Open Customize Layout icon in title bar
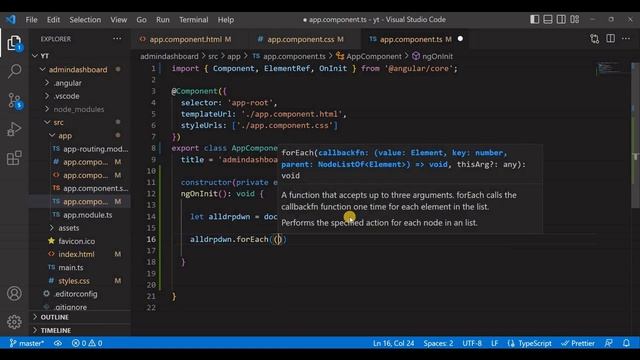This screenshot has height=360, width=640. 575,19
